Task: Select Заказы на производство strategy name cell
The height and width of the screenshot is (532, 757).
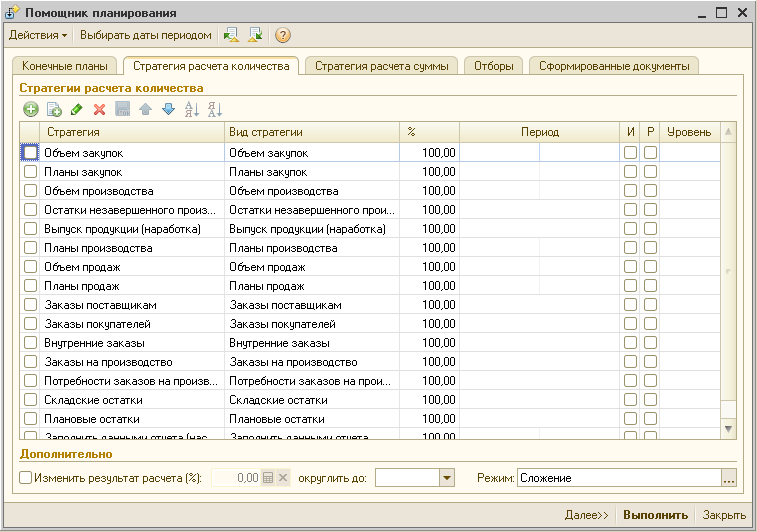Action: click(132, 362)
